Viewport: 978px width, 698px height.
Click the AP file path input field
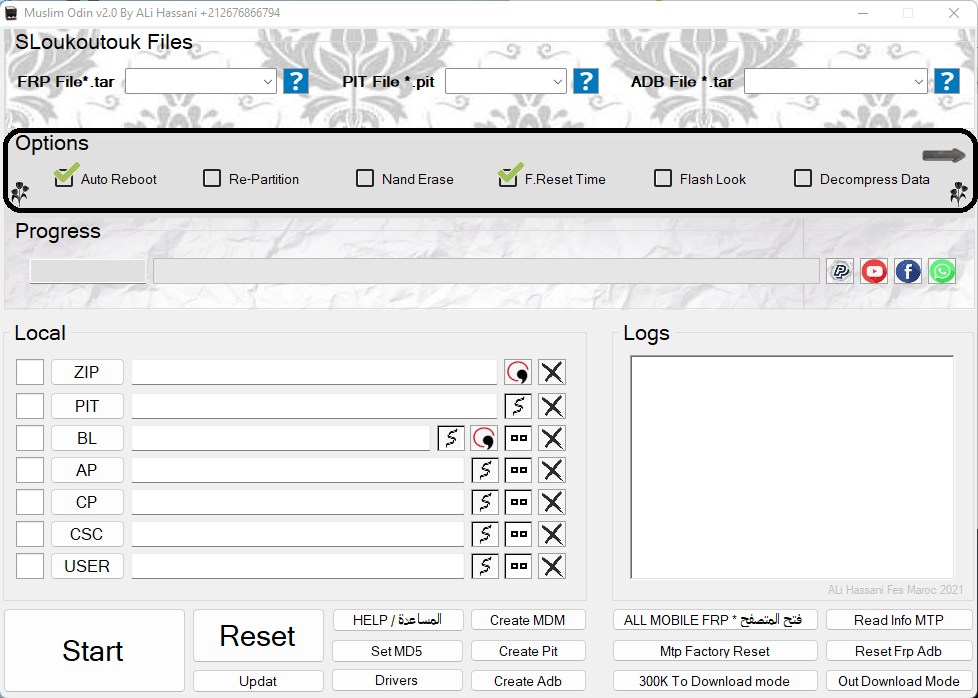pyautogui.click(x=298, y=470)
